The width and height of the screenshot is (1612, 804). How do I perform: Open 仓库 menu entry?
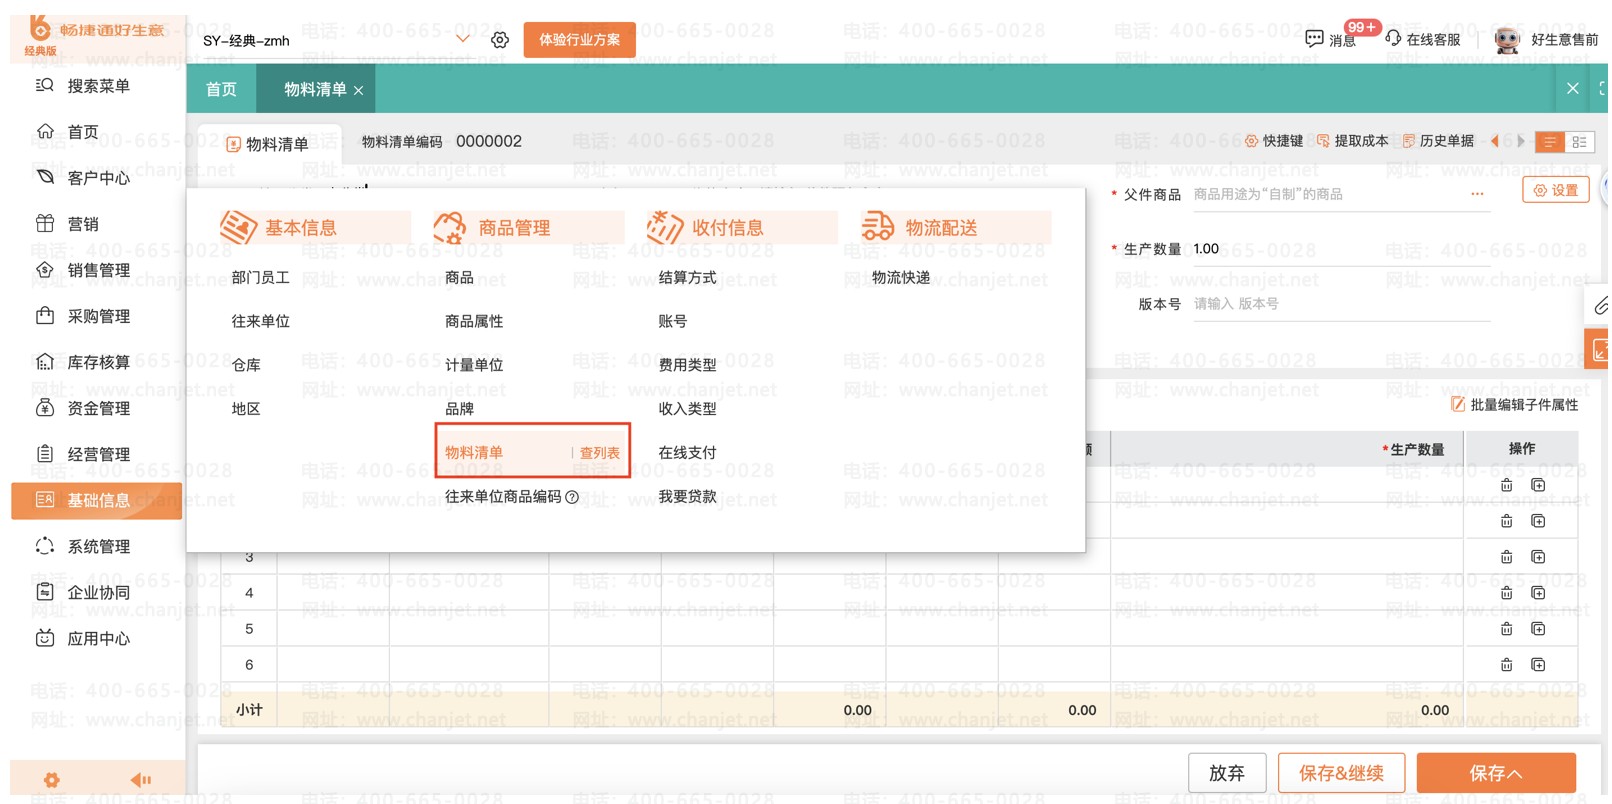click(246, 365)
